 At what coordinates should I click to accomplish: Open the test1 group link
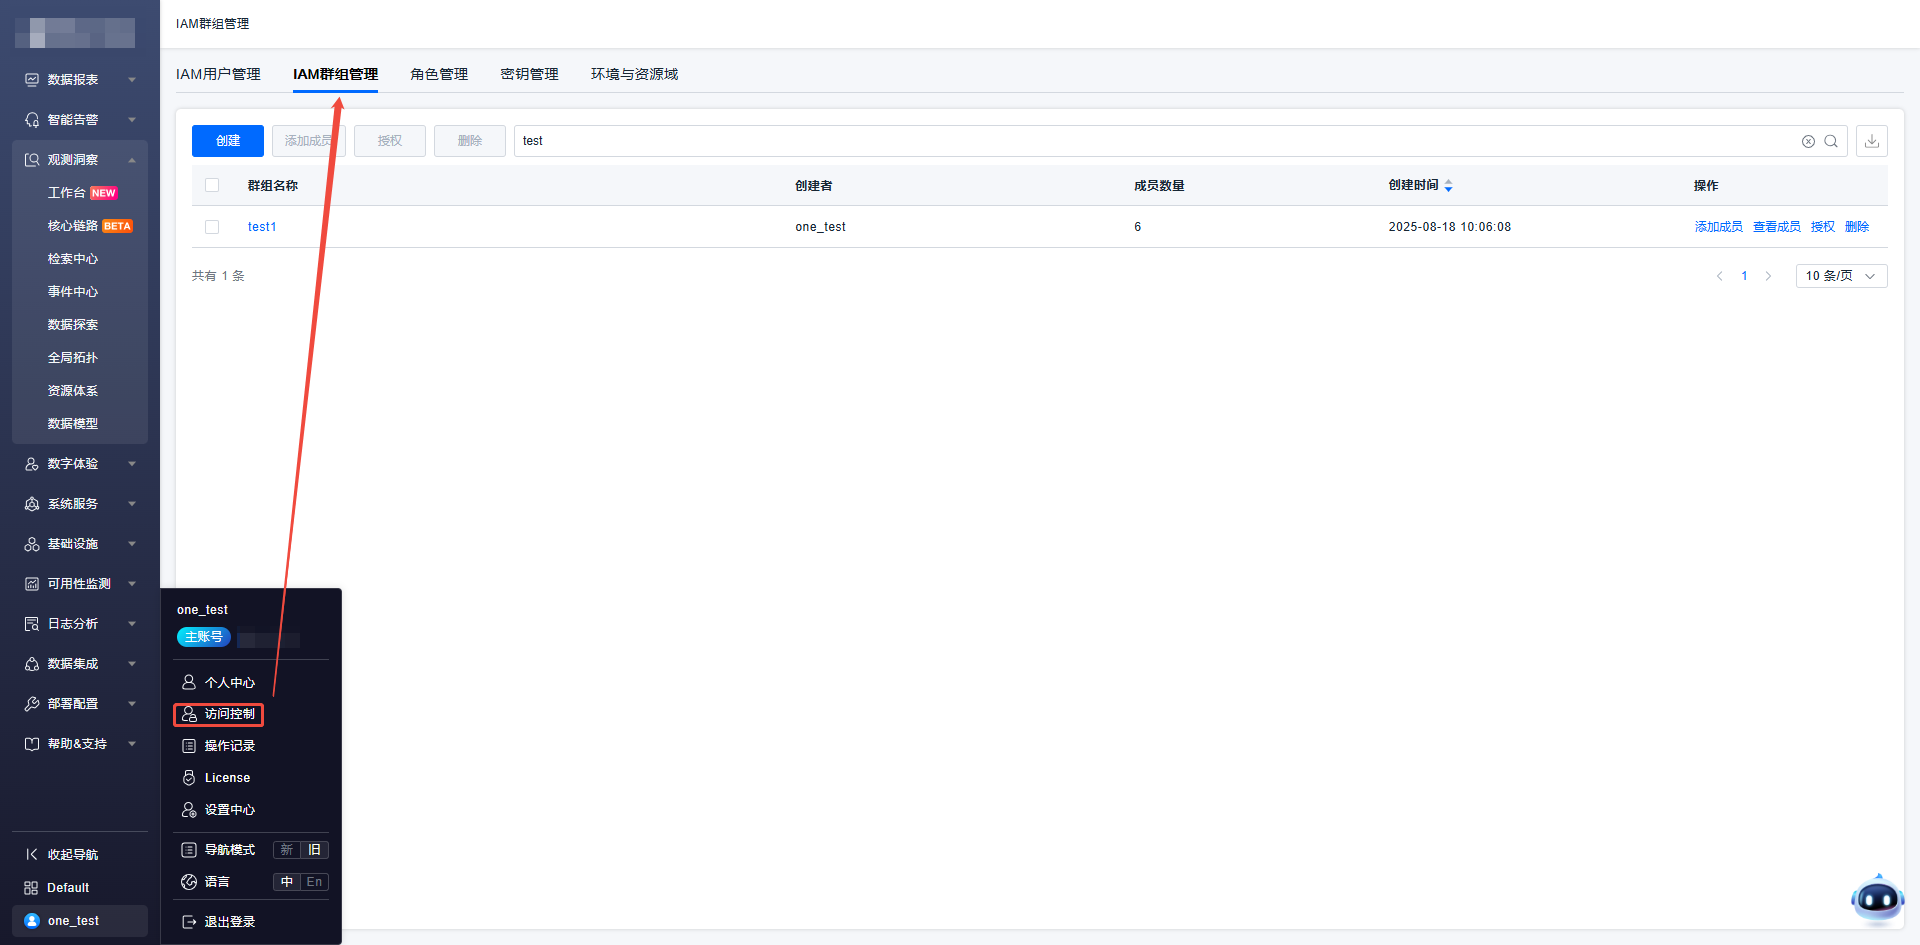(262, 227)
